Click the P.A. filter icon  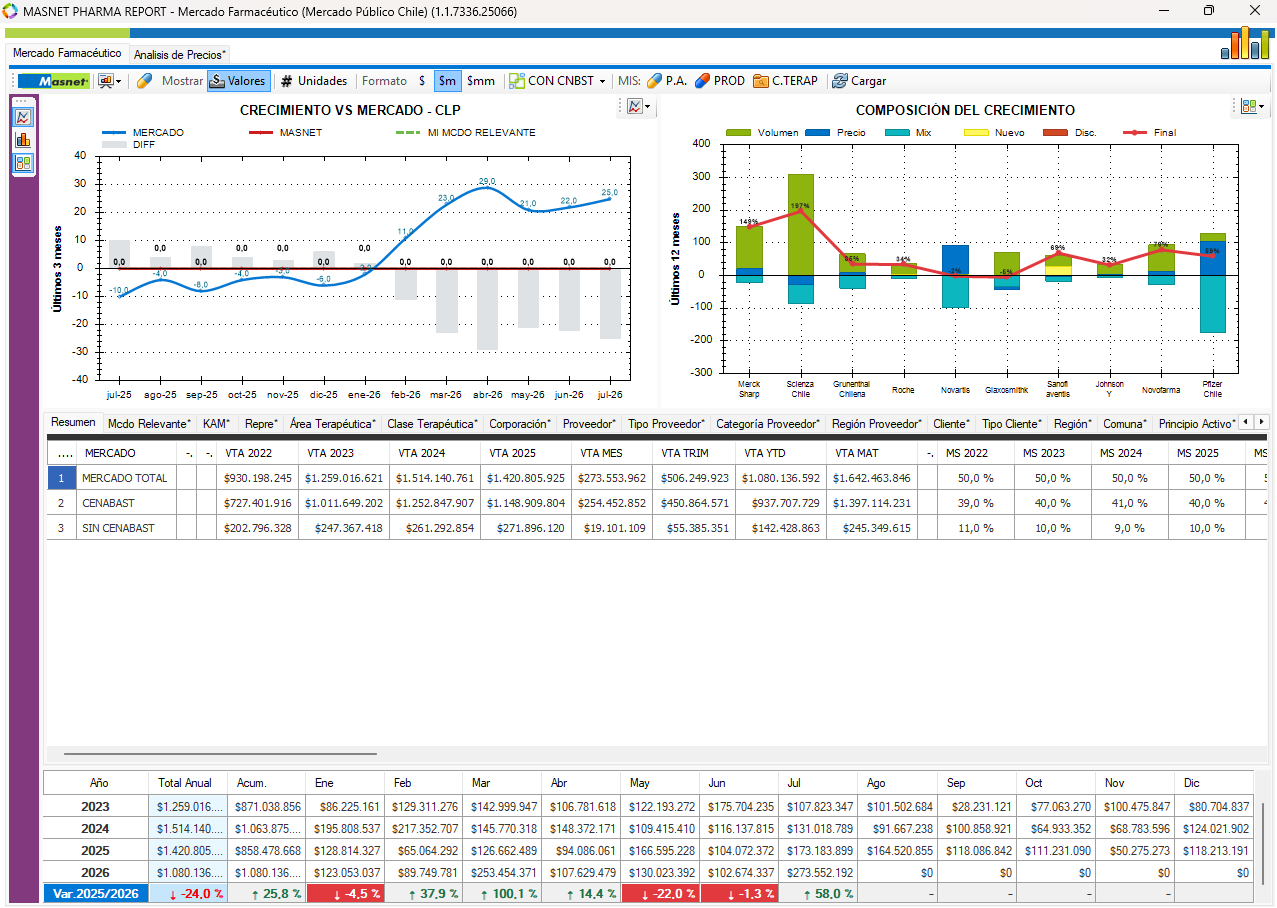[667, 81]
